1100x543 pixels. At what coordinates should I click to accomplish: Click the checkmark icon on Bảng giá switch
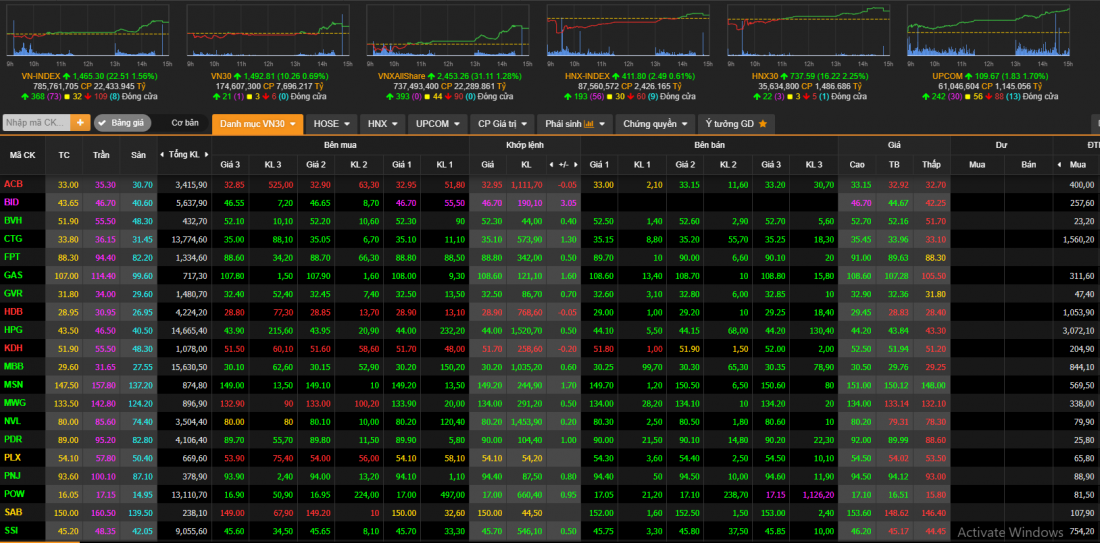103,123
